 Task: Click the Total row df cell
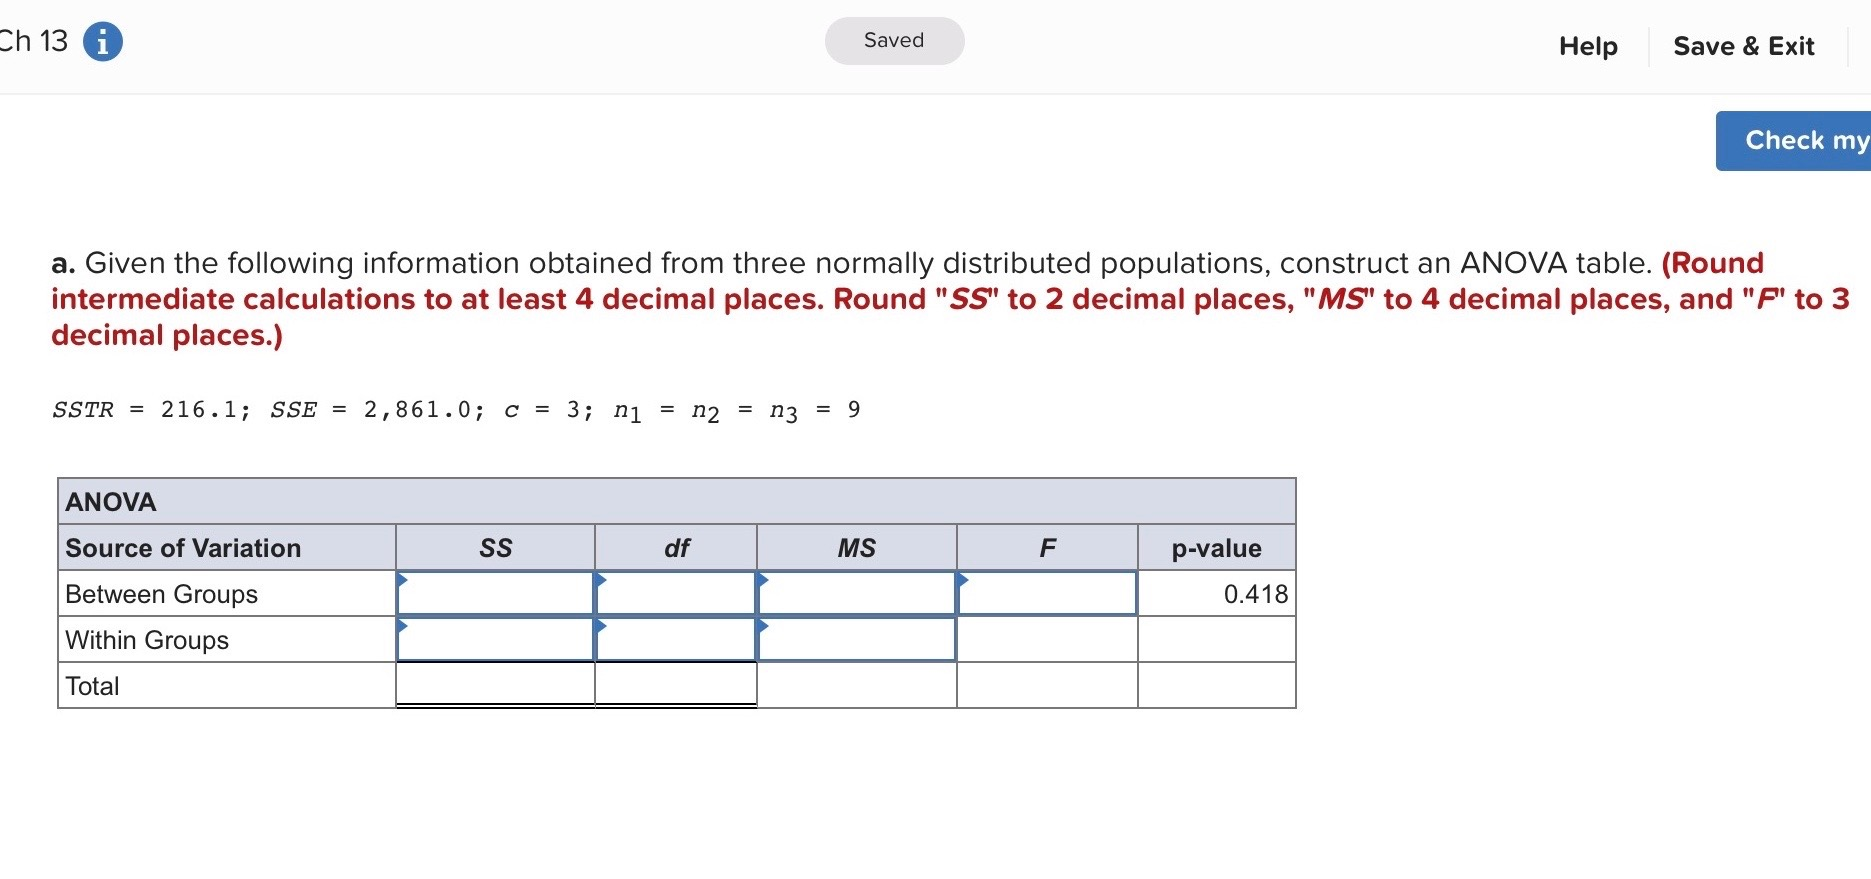point(676,685)
